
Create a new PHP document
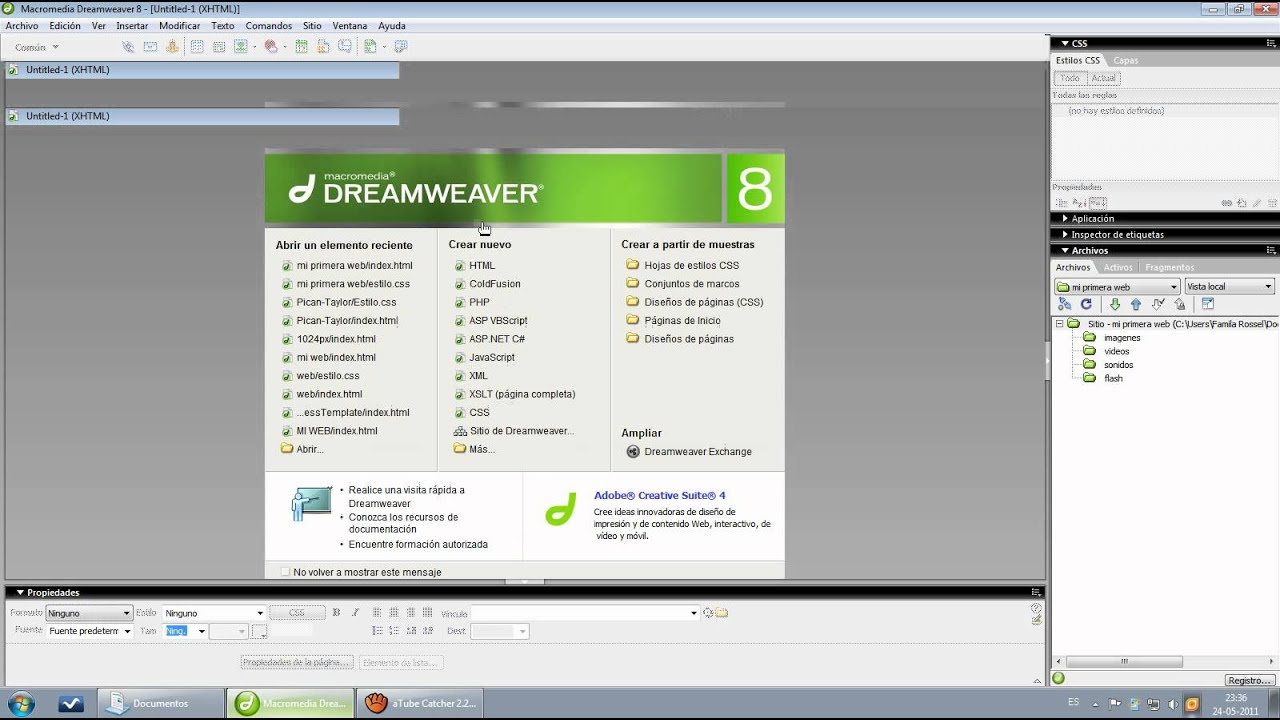coord(479,302)
